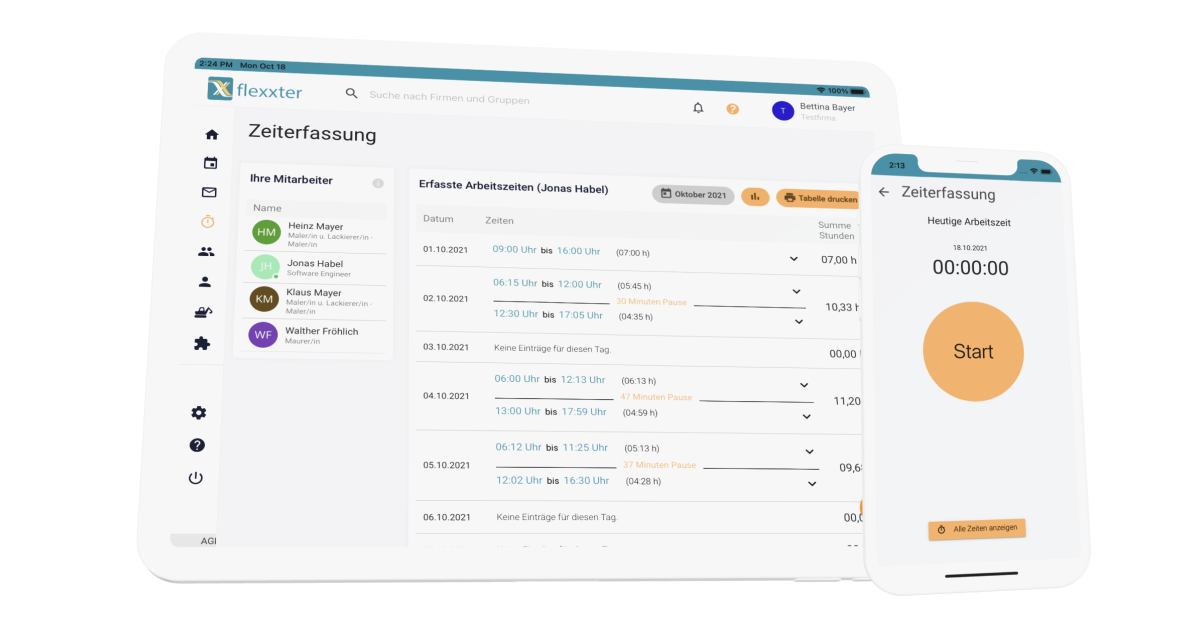Select employee name Jonas Habel

coord(315,264)
